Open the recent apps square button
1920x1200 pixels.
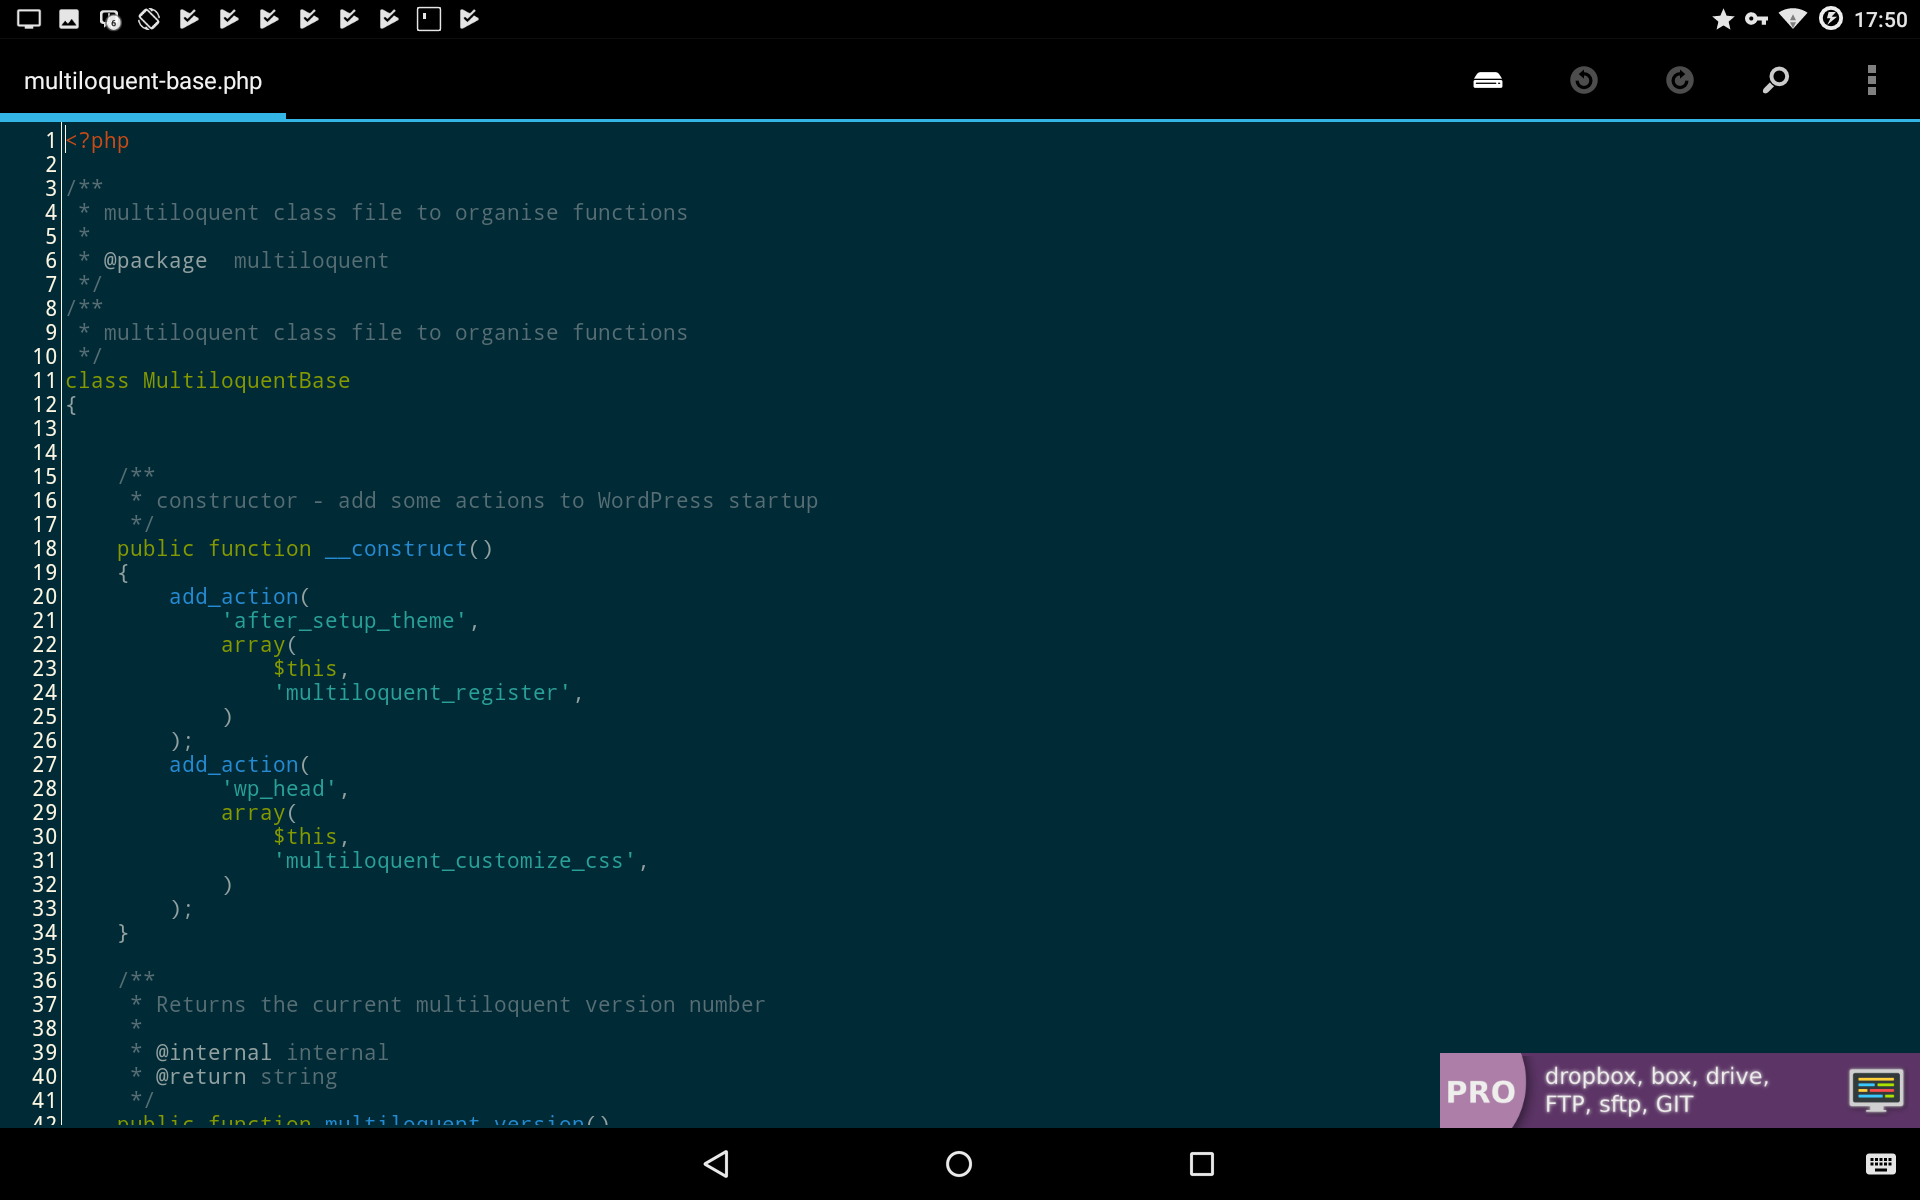(1201, 1164)
